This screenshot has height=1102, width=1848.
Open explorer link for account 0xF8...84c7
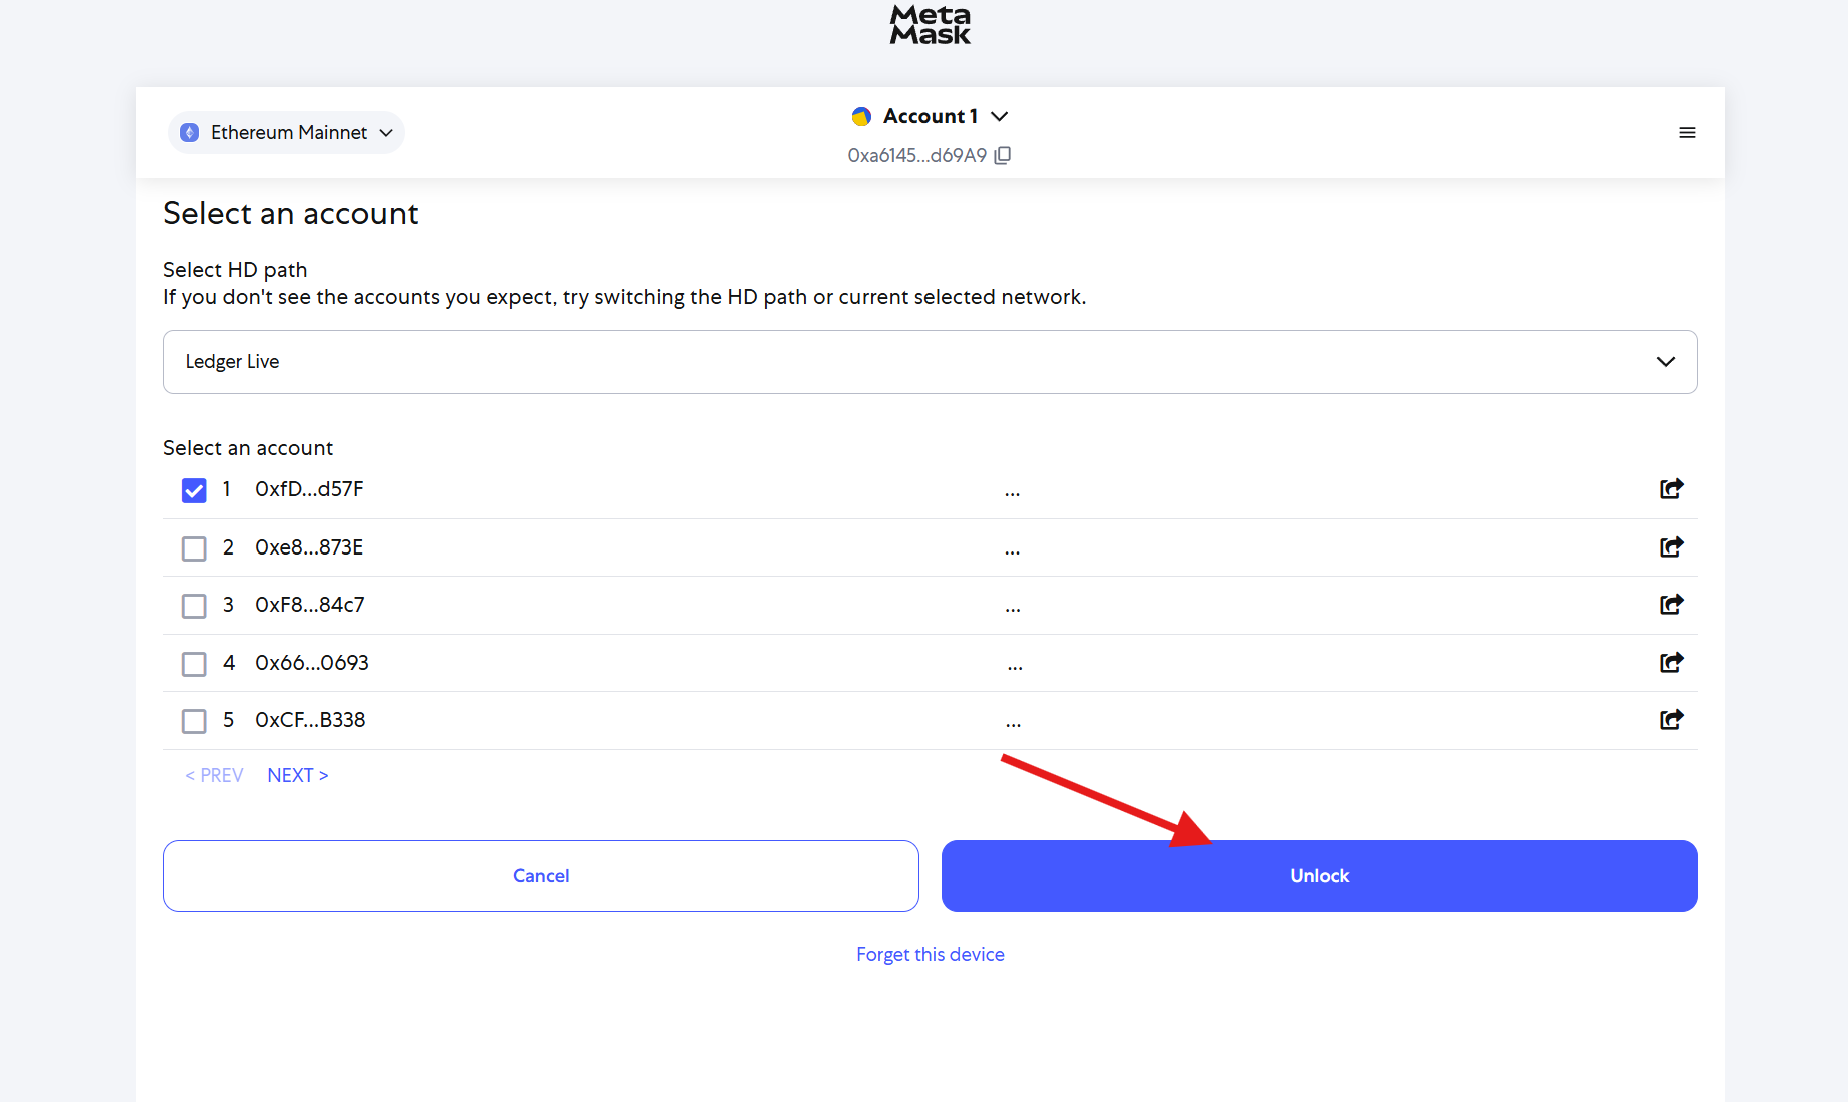click(x=1671, y=605)
